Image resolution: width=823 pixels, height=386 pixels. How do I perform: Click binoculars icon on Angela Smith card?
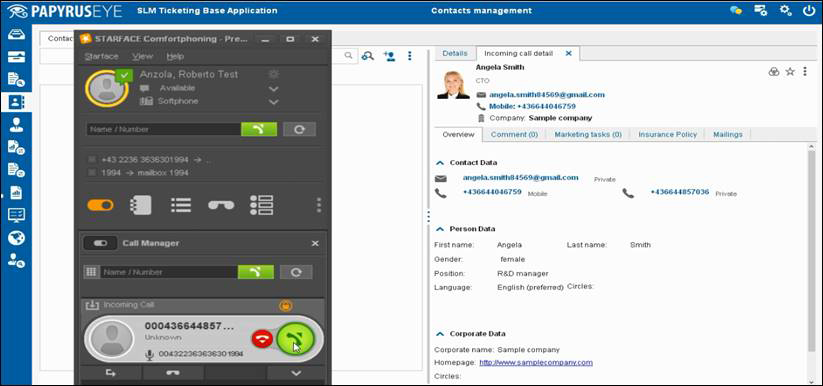(x=774, y=72)
